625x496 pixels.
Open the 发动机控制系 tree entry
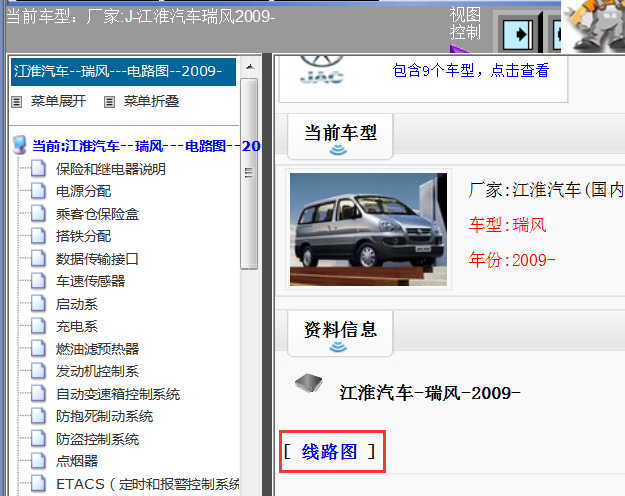[x=97, y=372]
